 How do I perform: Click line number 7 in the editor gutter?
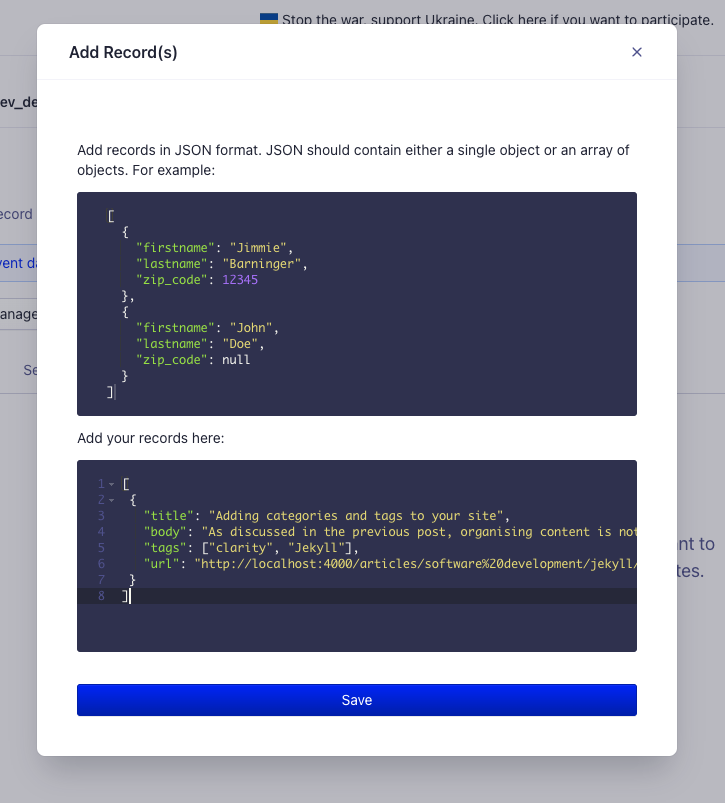(x=101, y=580)
